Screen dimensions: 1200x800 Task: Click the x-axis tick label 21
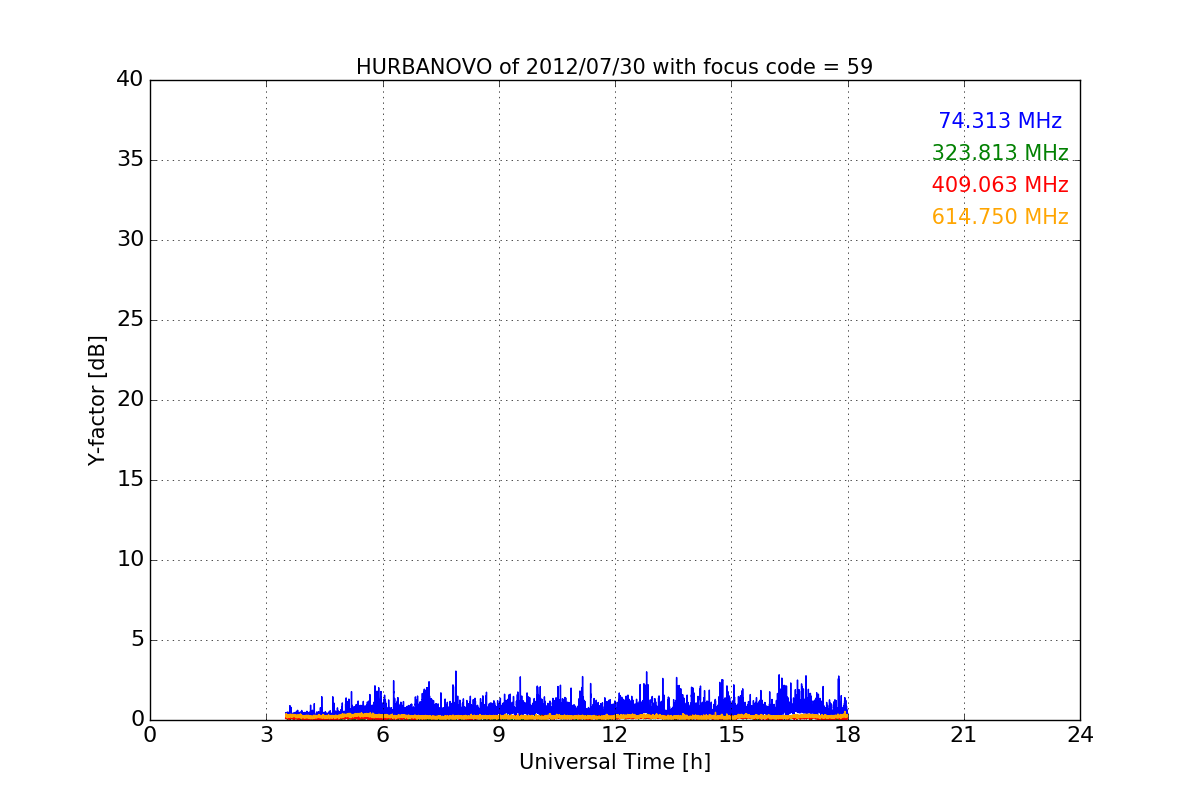point(963,735)
